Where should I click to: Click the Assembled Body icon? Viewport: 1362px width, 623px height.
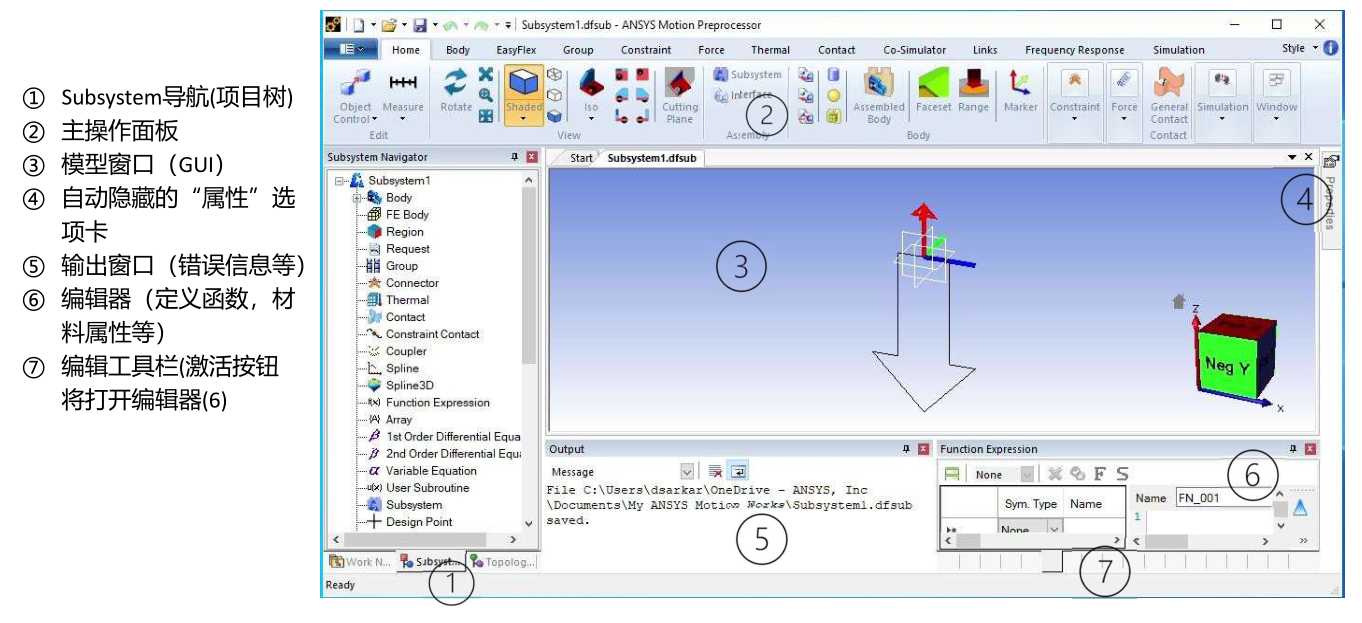(x=879, y=96)
